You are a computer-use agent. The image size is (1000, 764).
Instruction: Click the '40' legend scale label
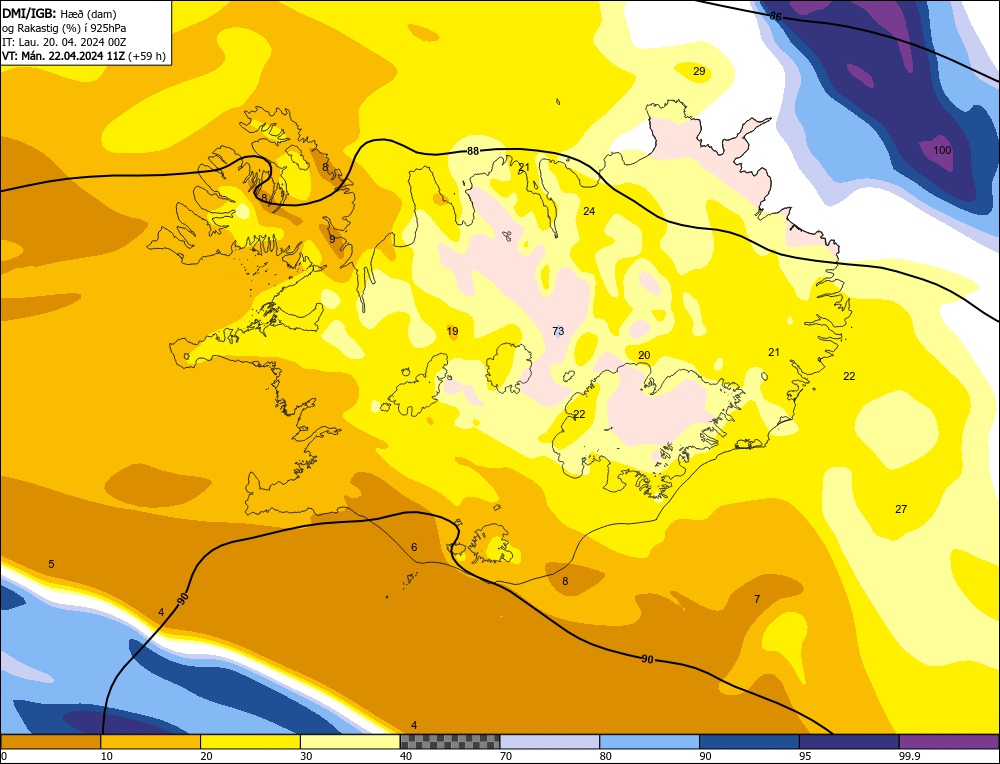(x=406, y=756)
